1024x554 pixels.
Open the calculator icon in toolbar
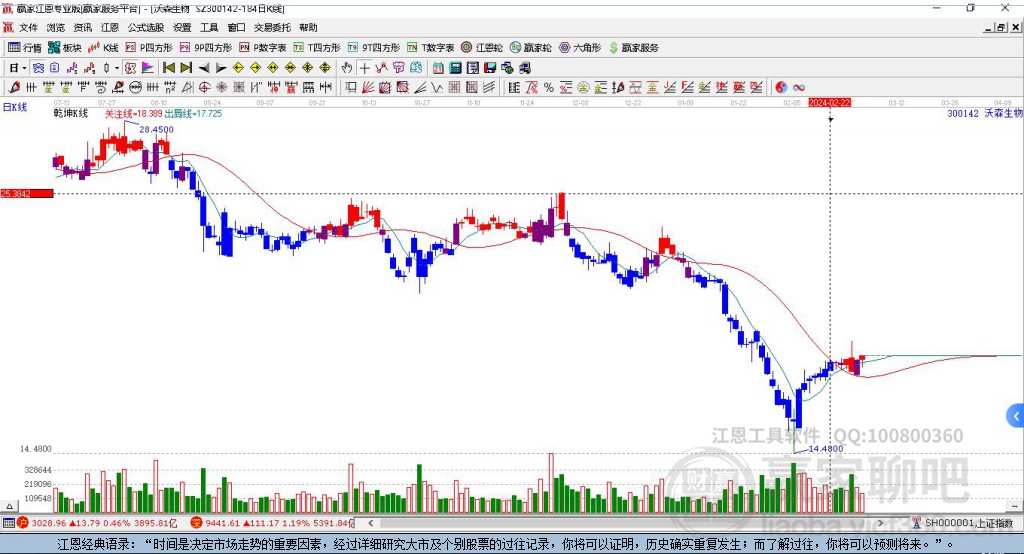(x=455, y=68)
